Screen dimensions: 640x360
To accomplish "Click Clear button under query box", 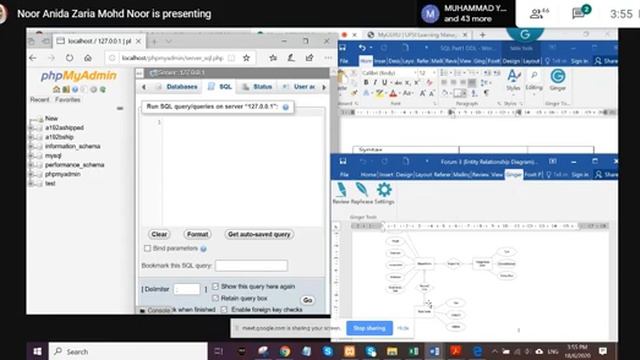I will 159,234.
